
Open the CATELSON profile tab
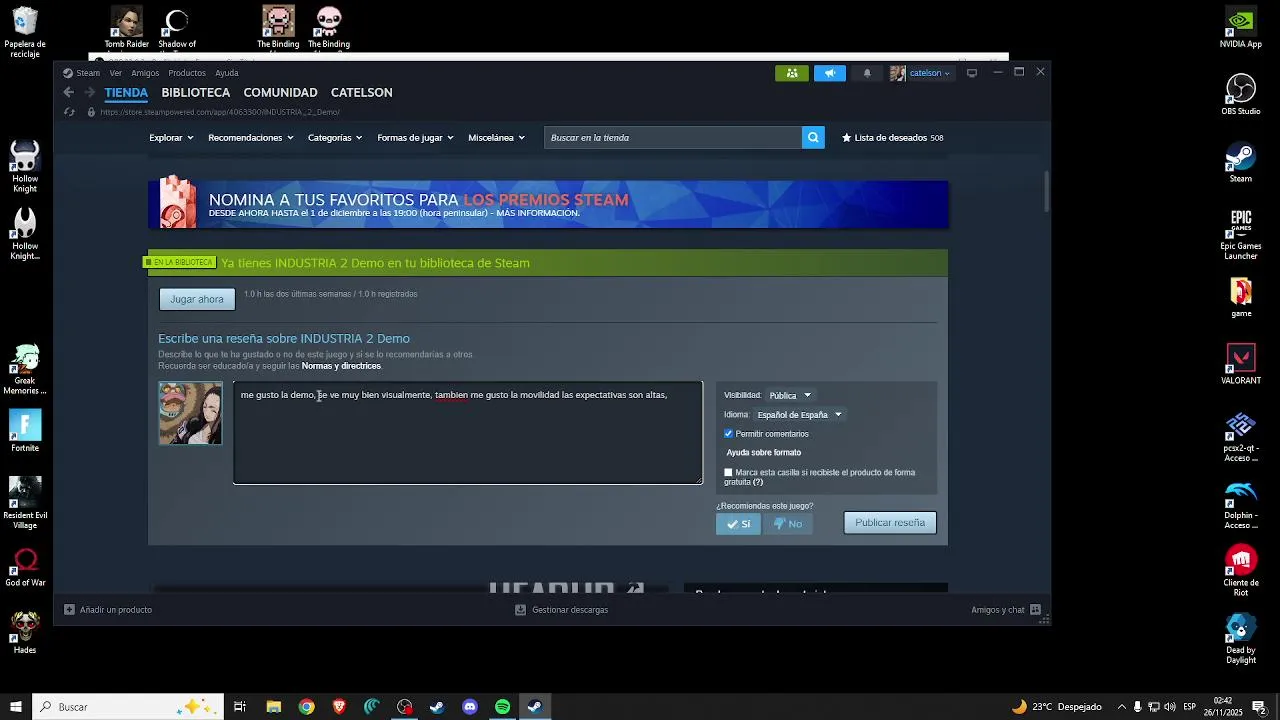362,92
